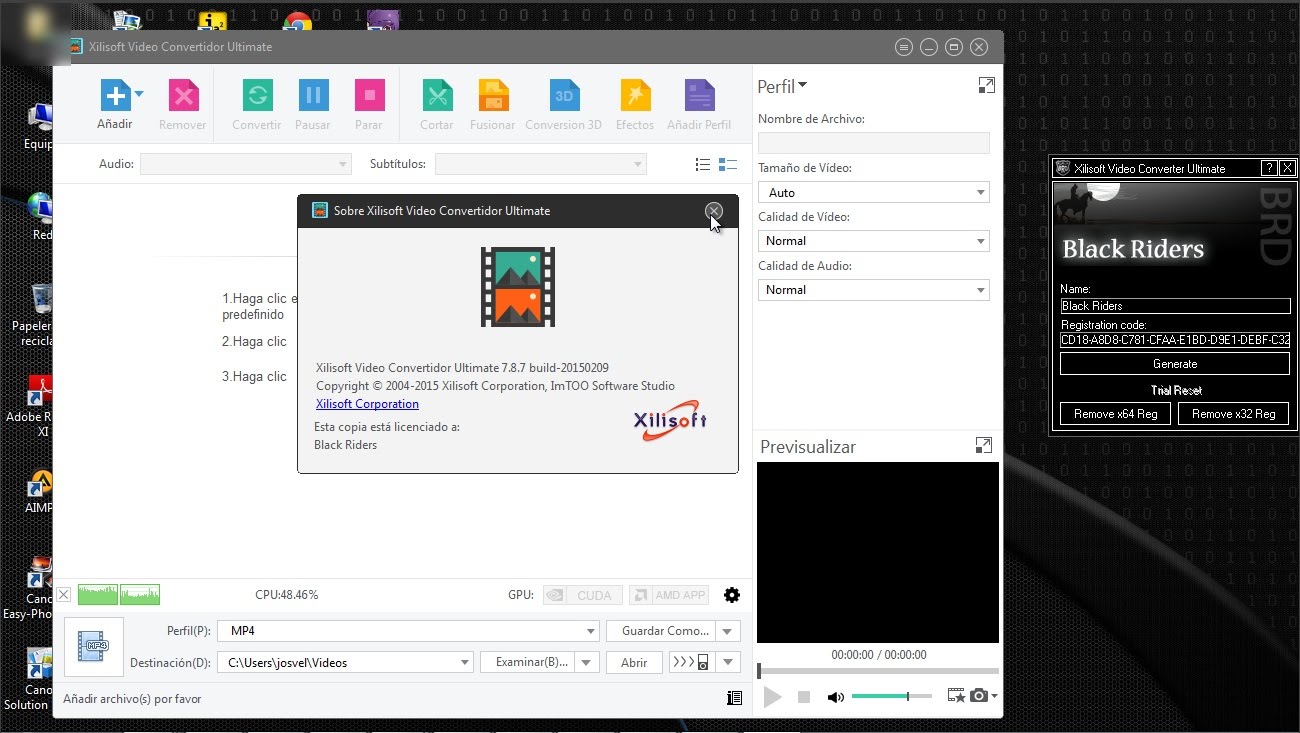Click the Nombre de Archivo field

(874, 143)
